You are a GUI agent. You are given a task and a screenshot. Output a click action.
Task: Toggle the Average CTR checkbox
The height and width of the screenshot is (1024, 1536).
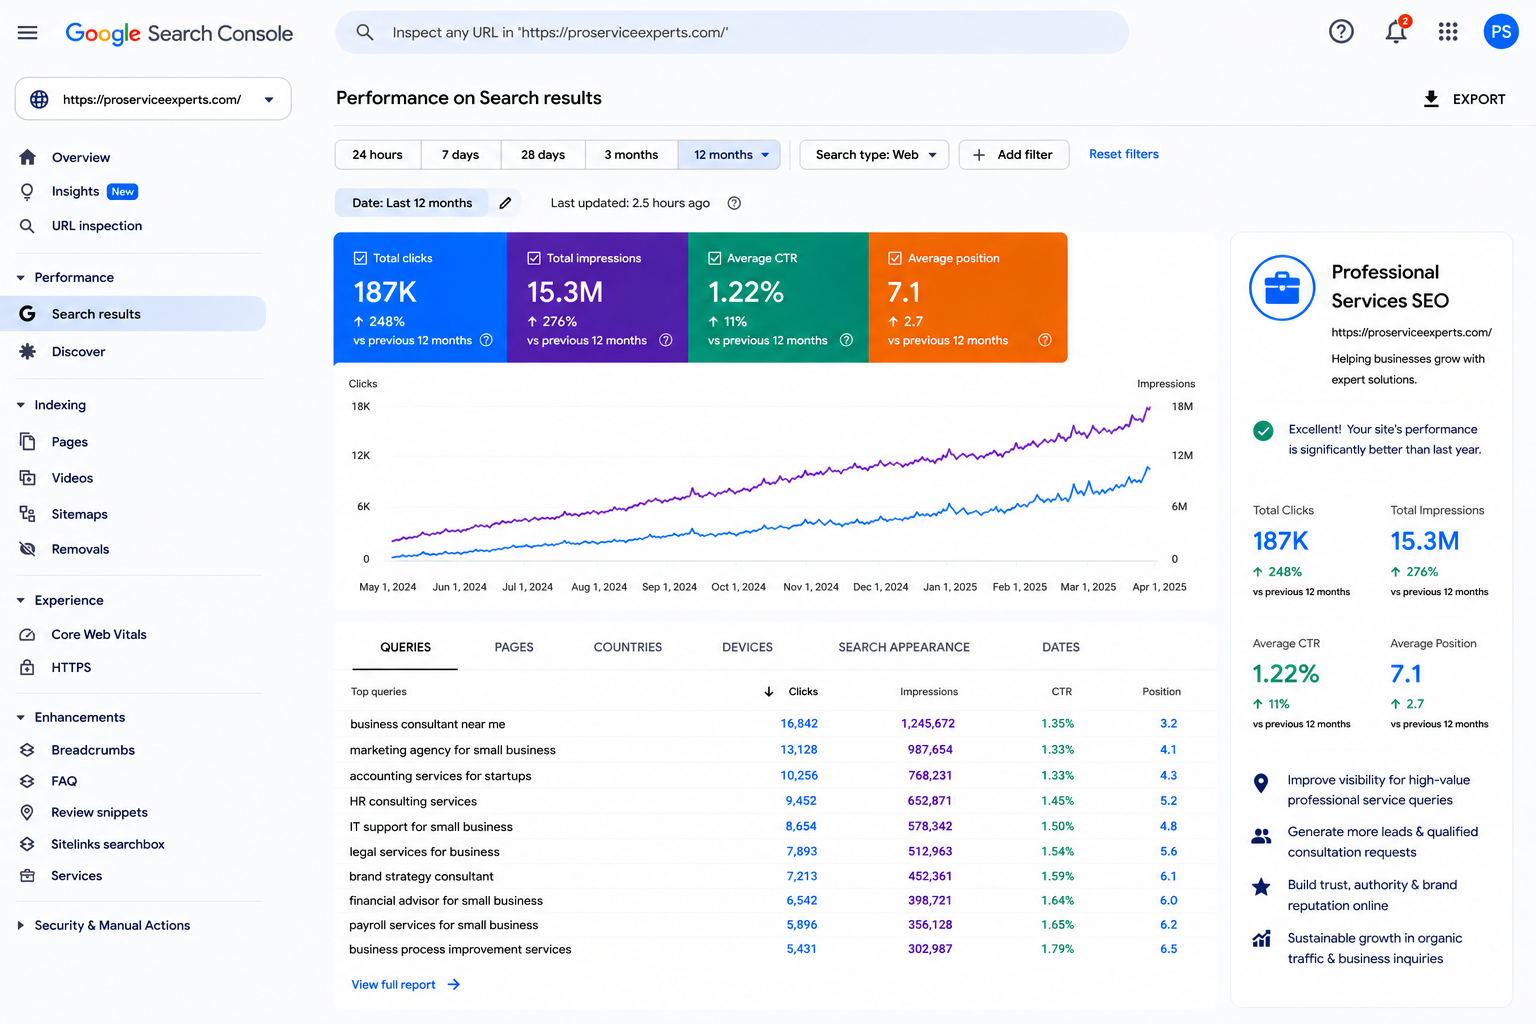point(715,258)
